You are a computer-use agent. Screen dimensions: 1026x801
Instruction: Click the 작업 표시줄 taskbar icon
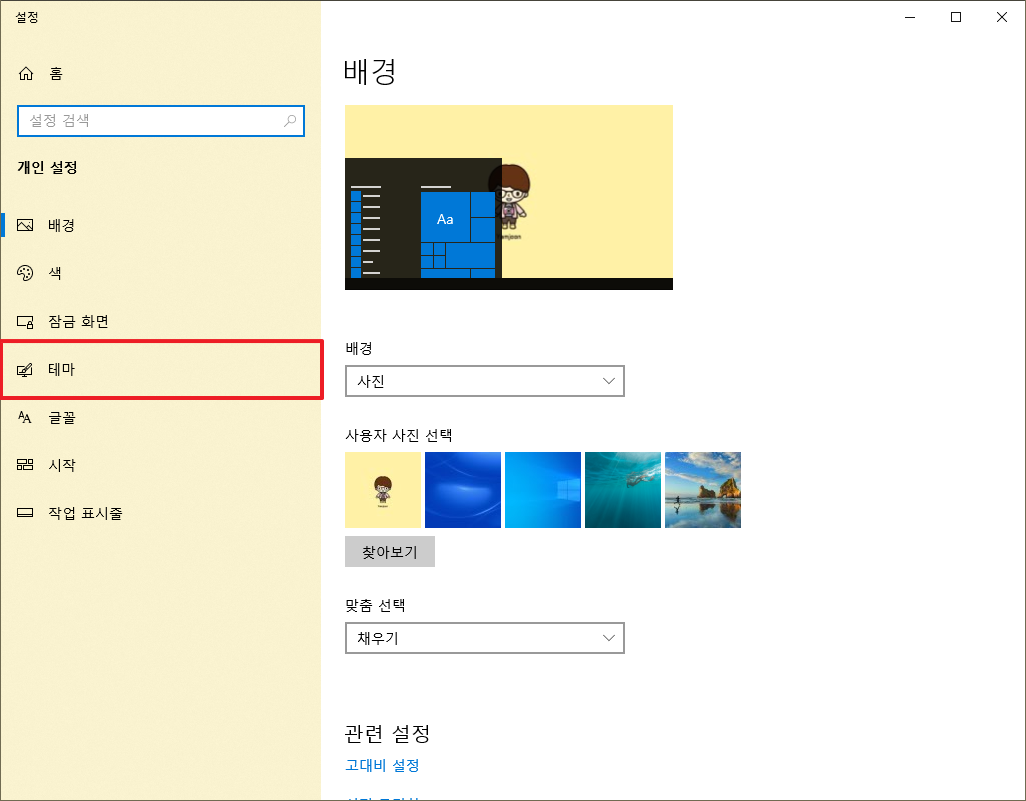coord(25,513)
